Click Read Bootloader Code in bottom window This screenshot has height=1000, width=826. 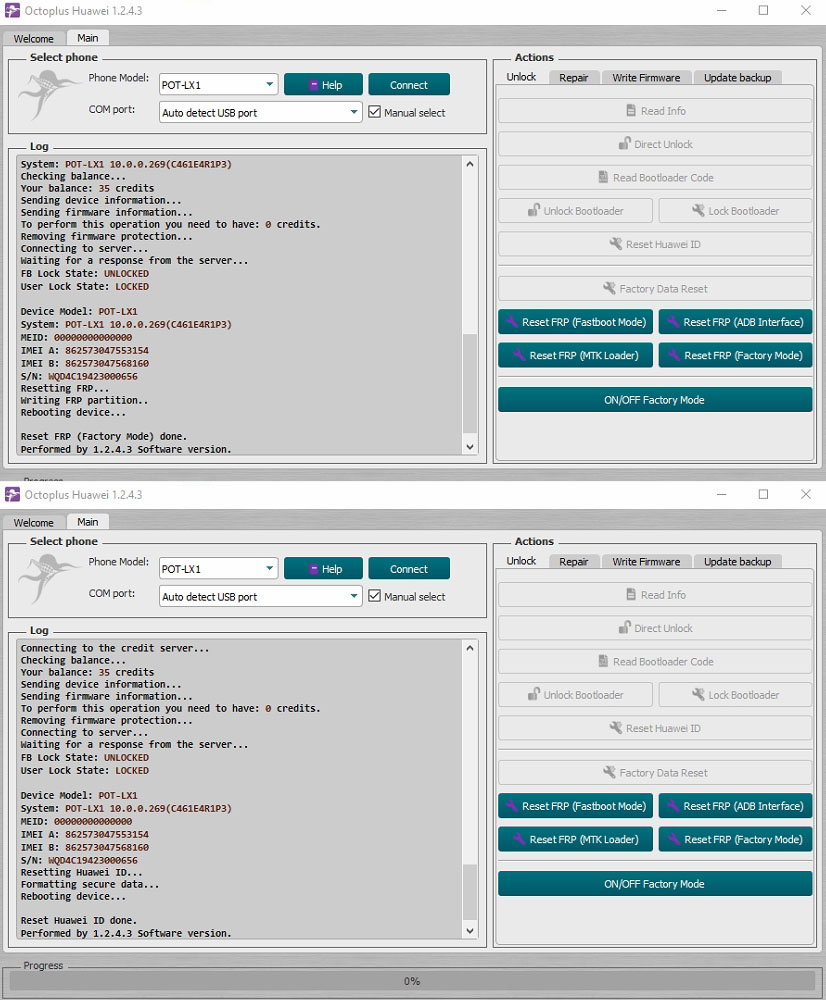(x=655, y=661)
